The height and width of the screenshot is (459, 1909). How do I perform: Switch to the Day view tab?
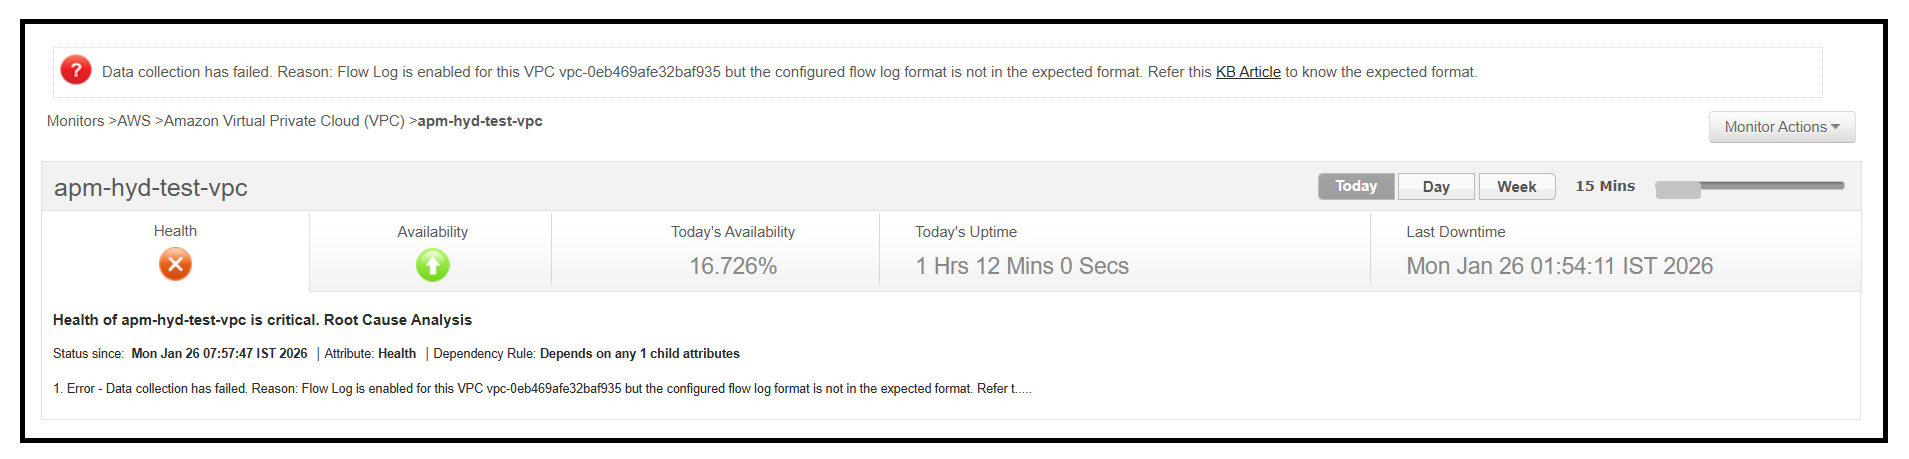pyautogui.click(x=1435, y=187)
